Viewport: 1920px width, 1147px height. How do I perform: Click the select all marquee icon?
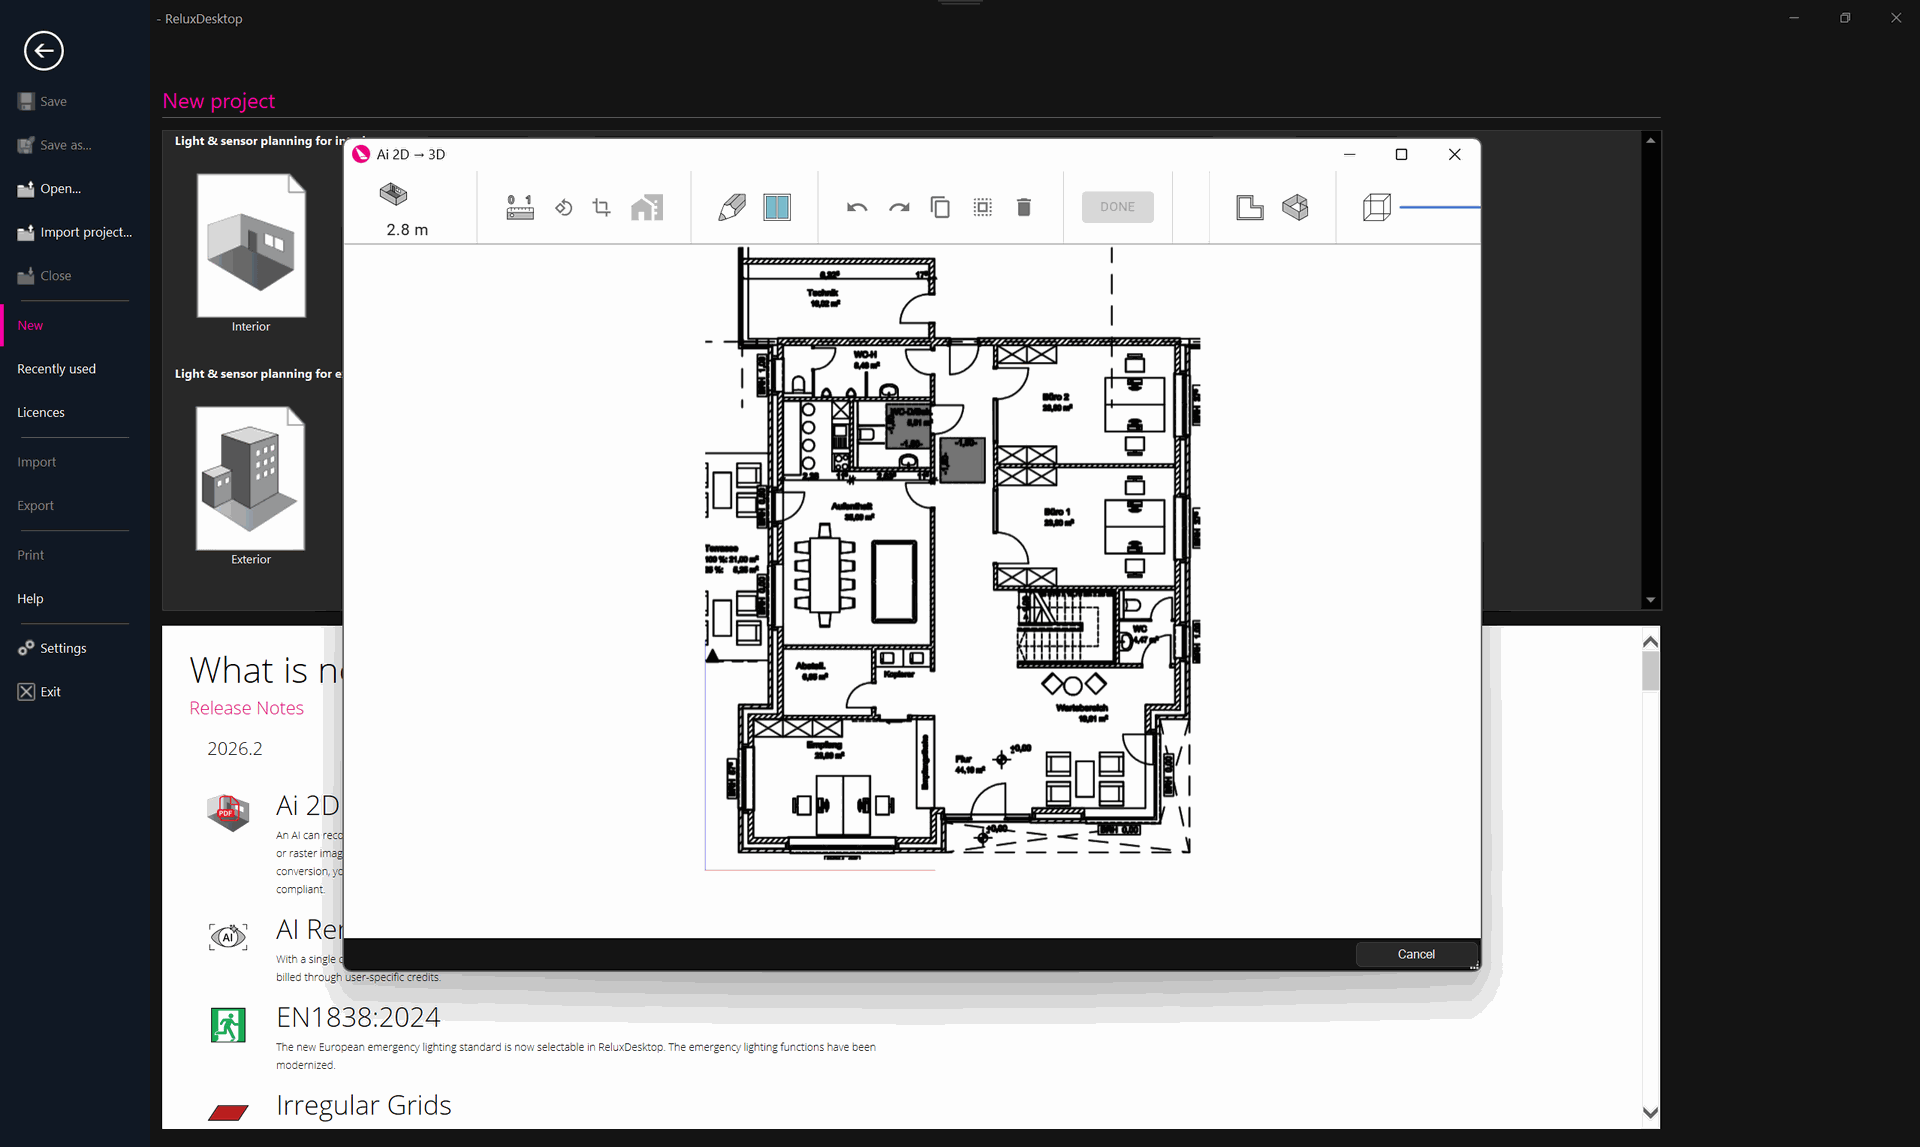pos(983,207)
